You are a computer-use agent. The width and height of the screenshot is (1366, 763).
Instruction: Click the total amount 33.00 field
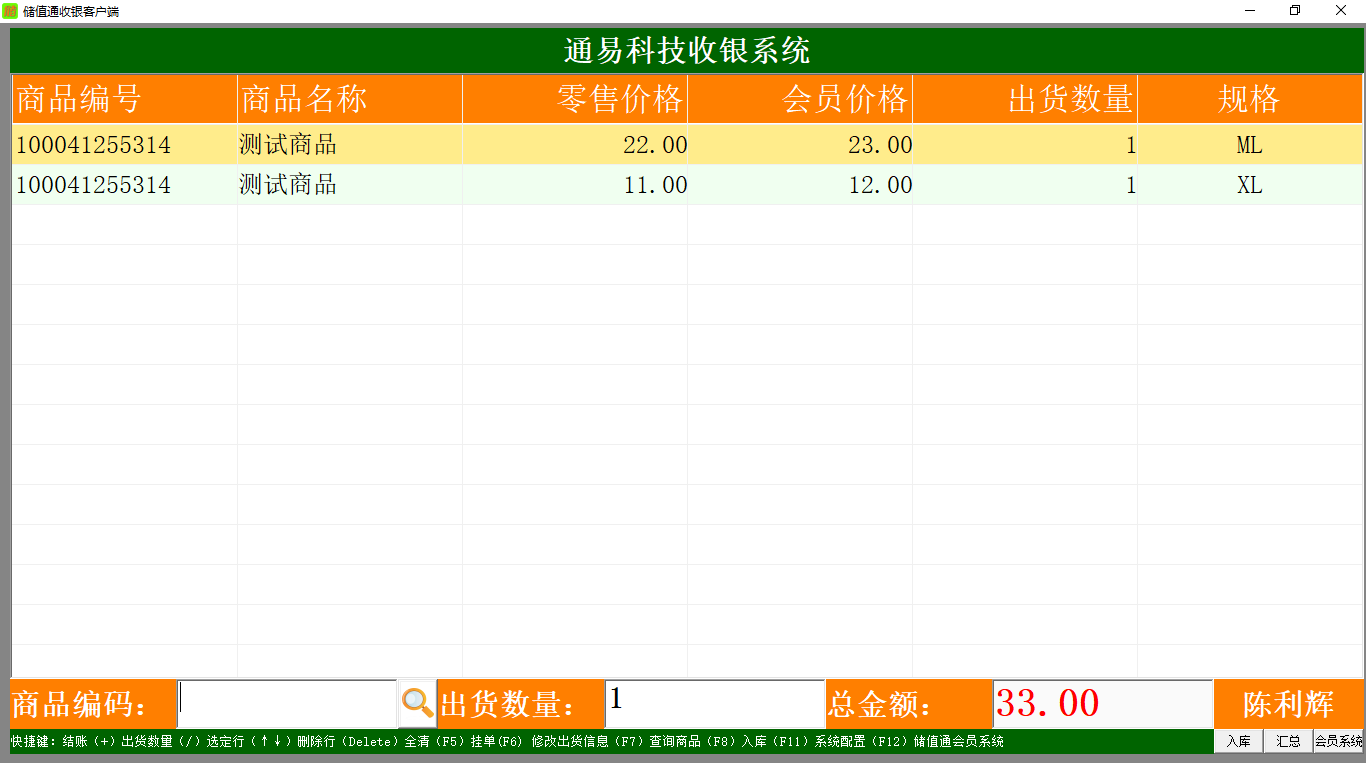[x=1102, y=704]
